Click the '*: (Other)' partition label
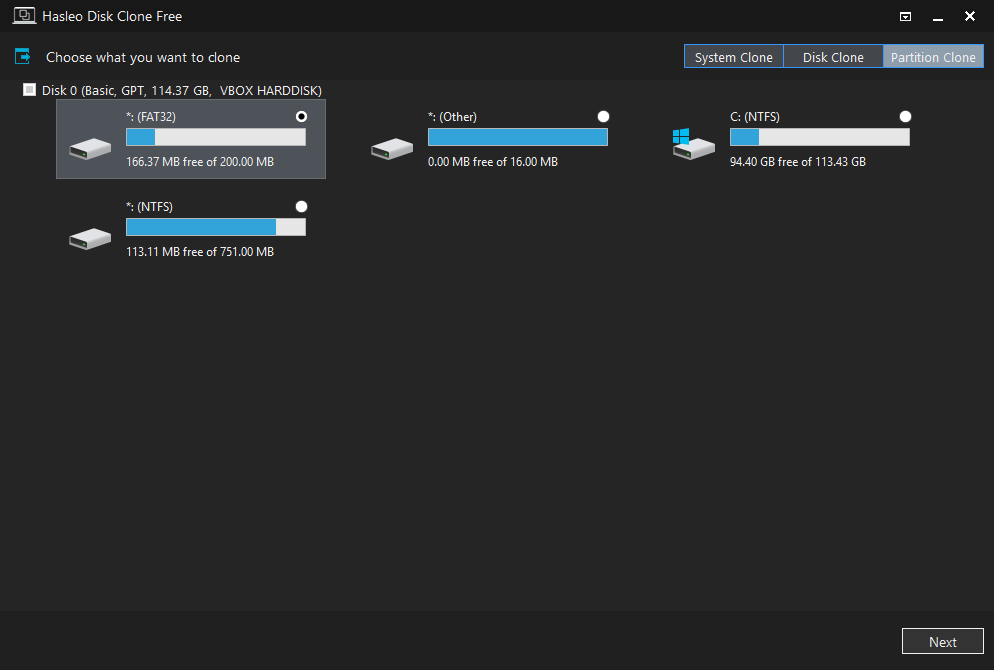Screen dimensions: 994x670 point(452,117)
